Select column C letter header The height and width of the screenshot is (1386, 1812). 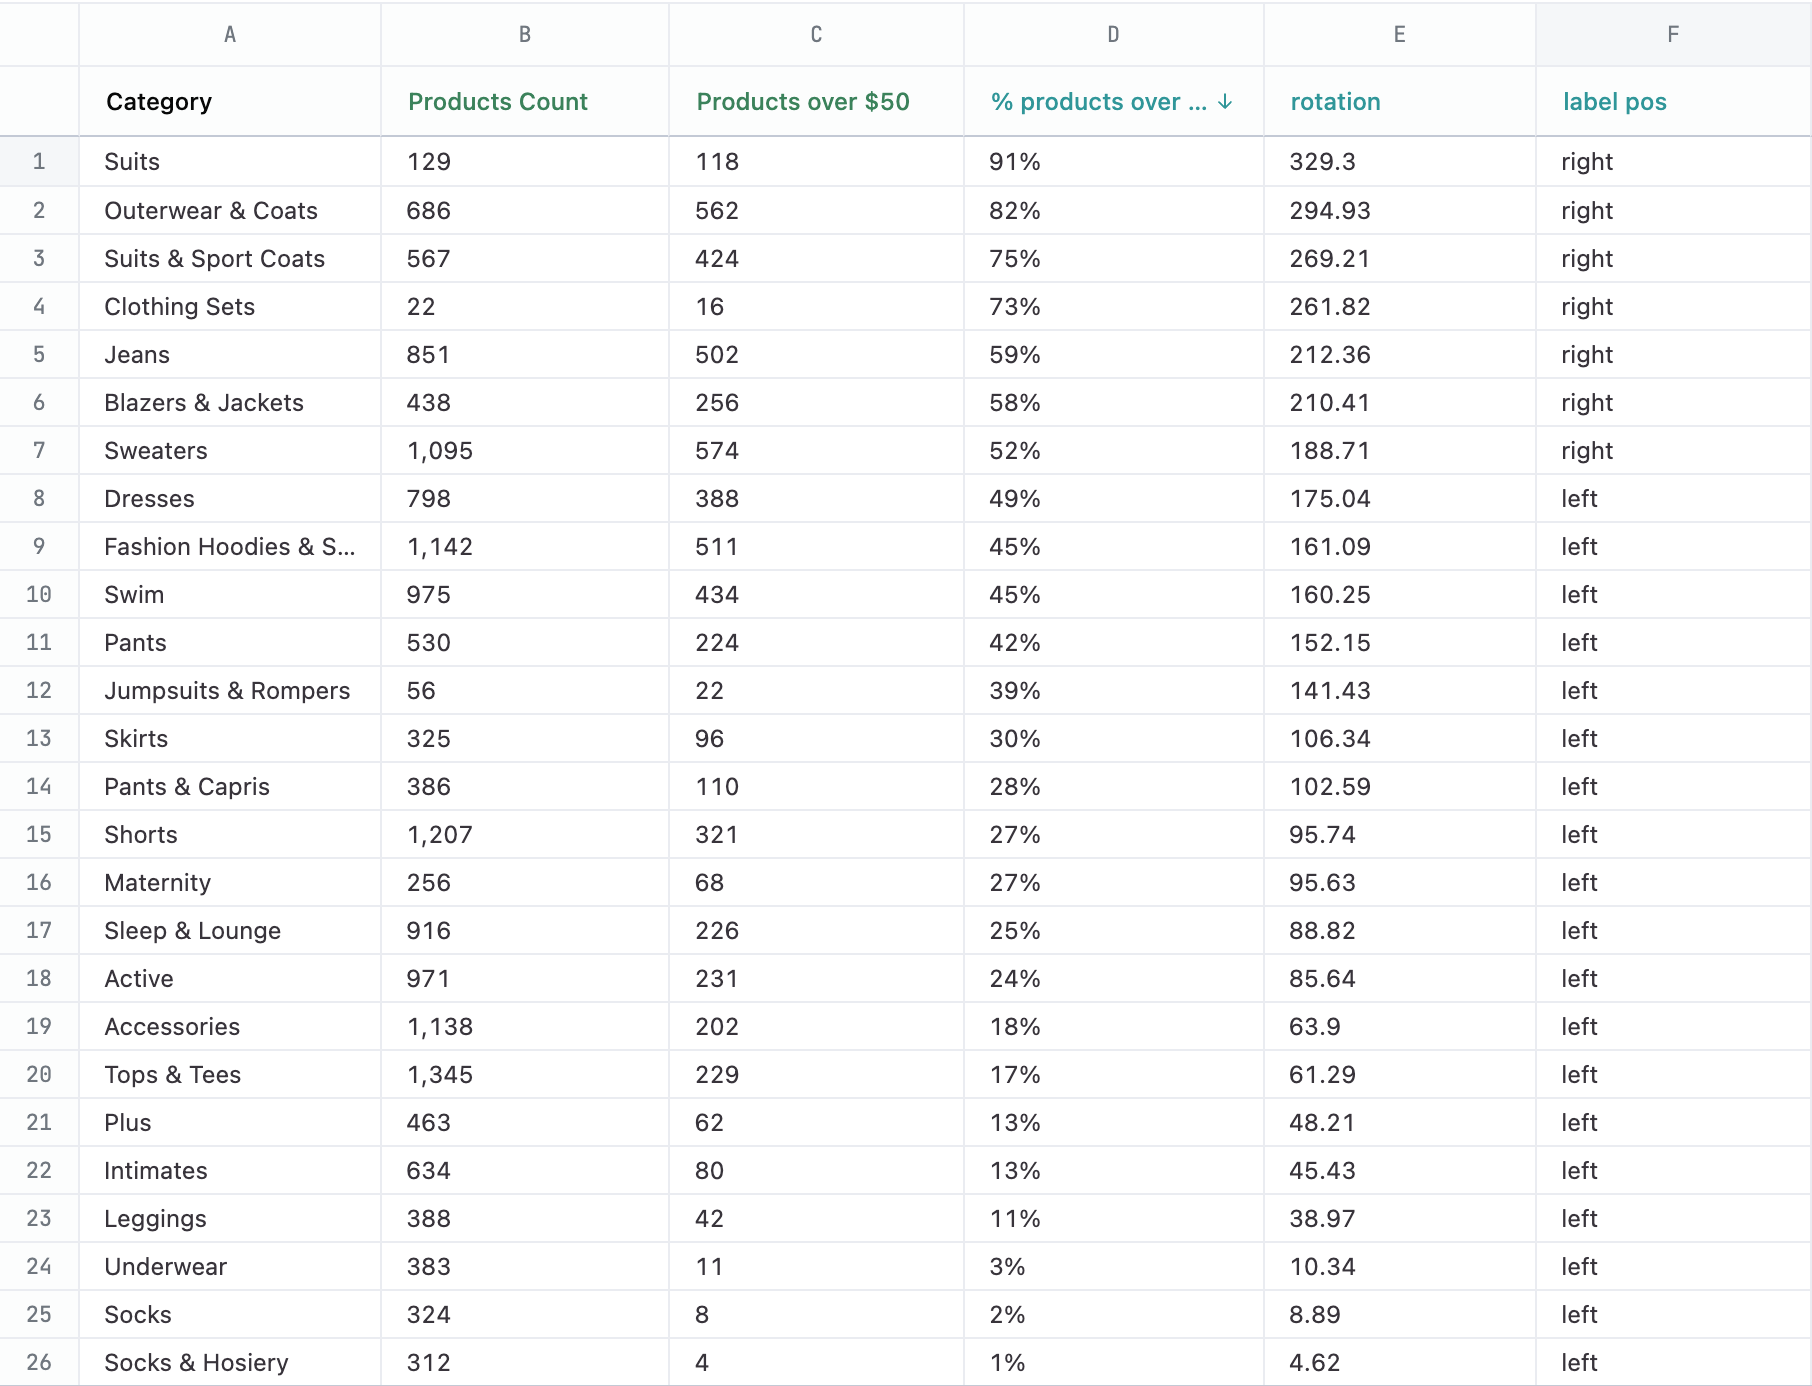tap(816, 35)
